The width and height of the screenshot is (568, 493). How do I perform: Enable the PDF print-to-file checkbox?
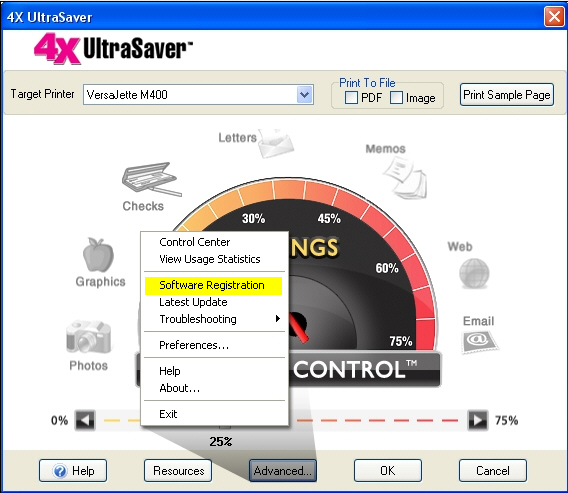[x=351, y=97]
